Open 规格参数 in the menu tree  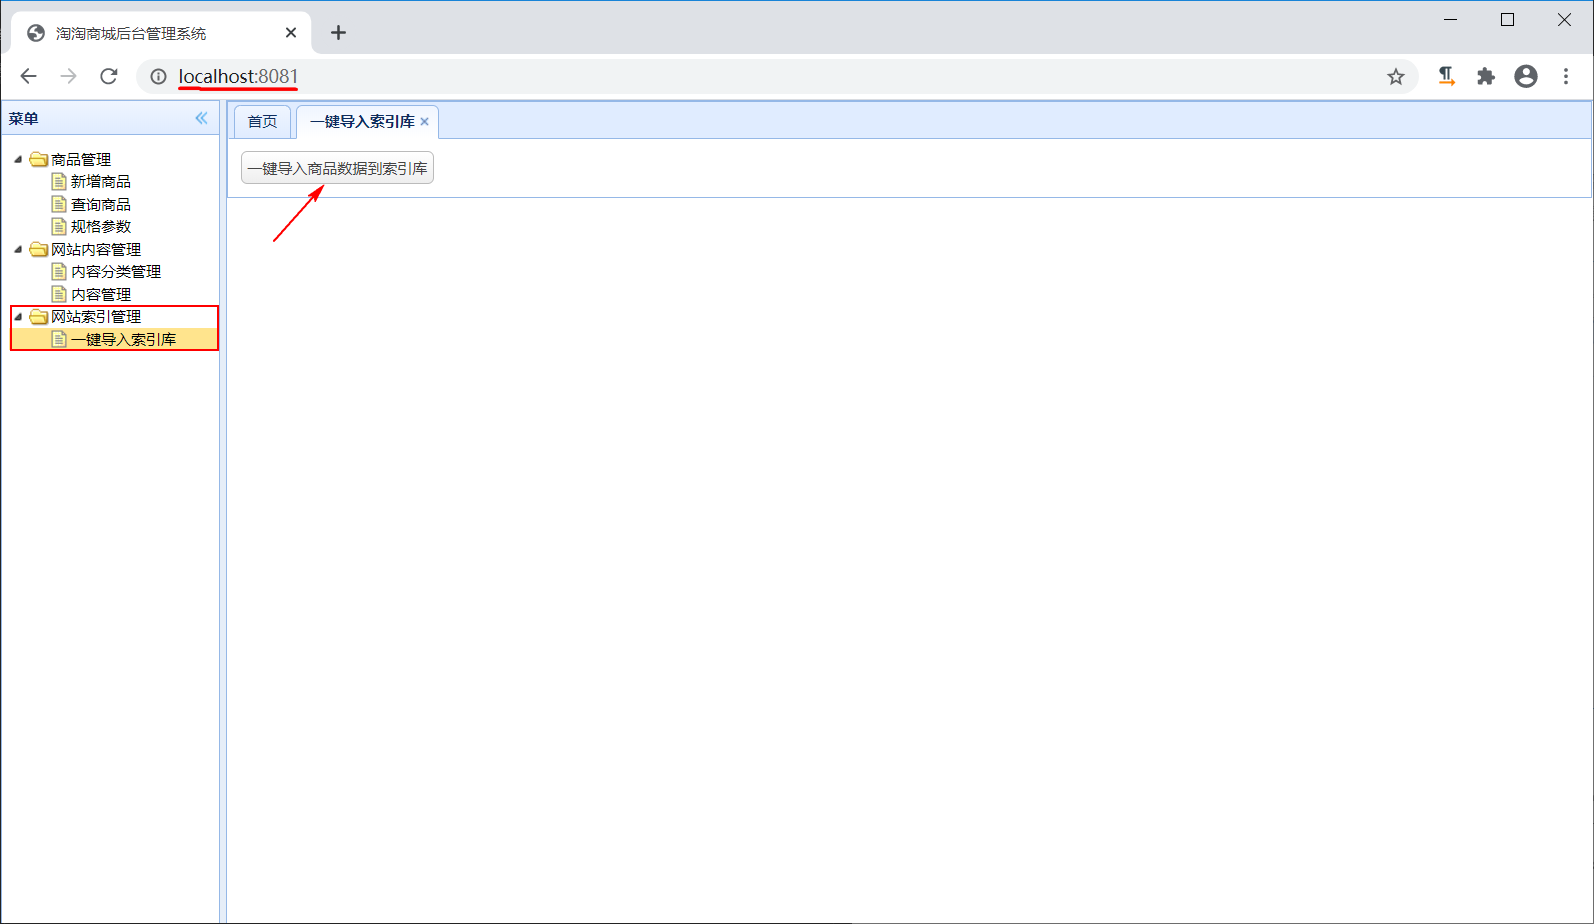click(100, 226)
